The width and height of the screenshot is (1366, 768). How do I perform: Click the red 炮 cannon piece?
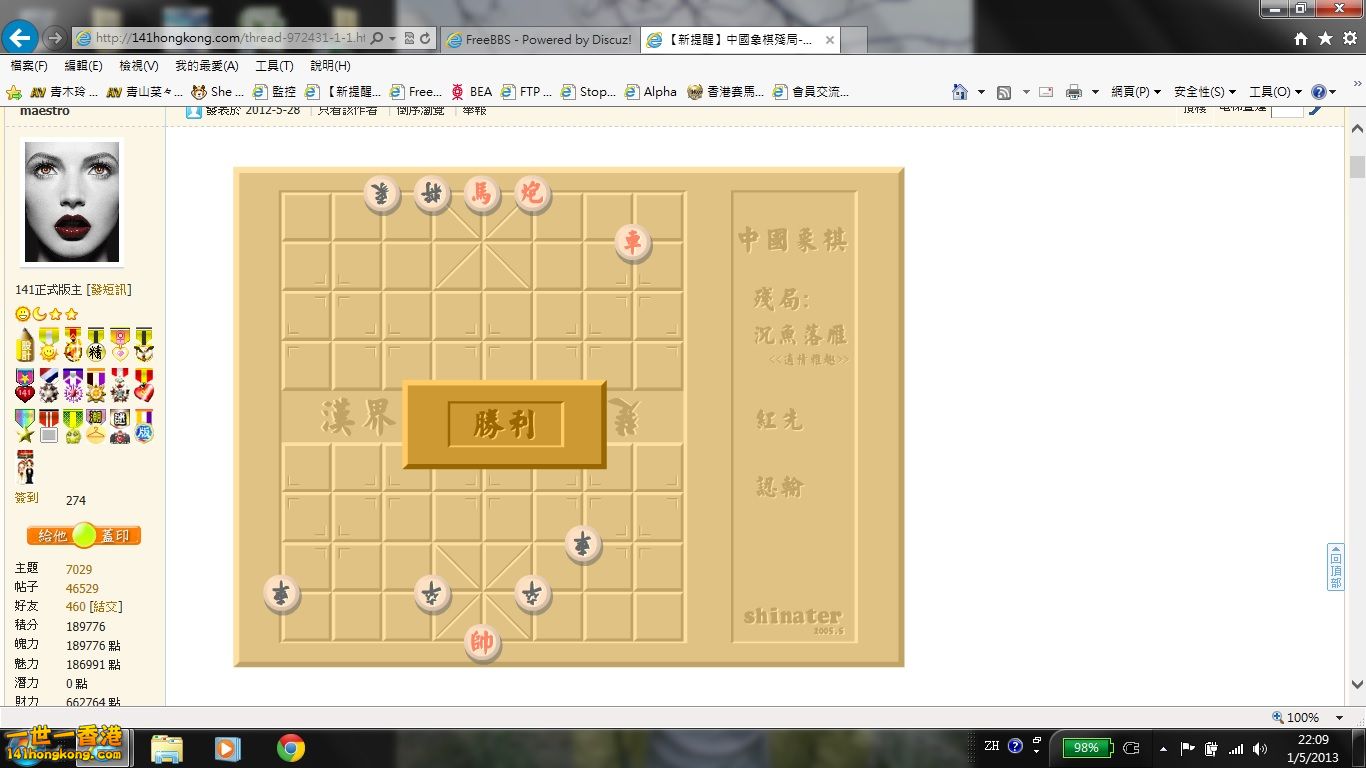[x=532, y=192]
